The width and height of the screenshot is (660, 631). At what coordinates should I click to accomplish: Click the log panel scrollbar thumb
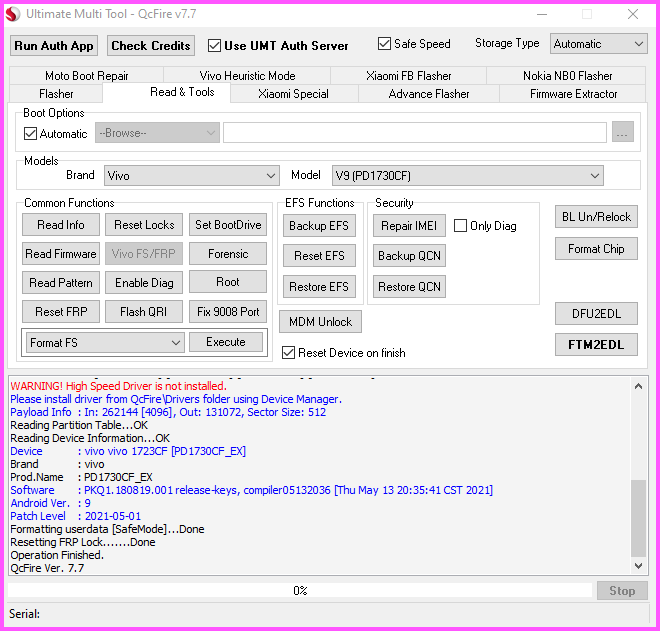coord(639,518)
